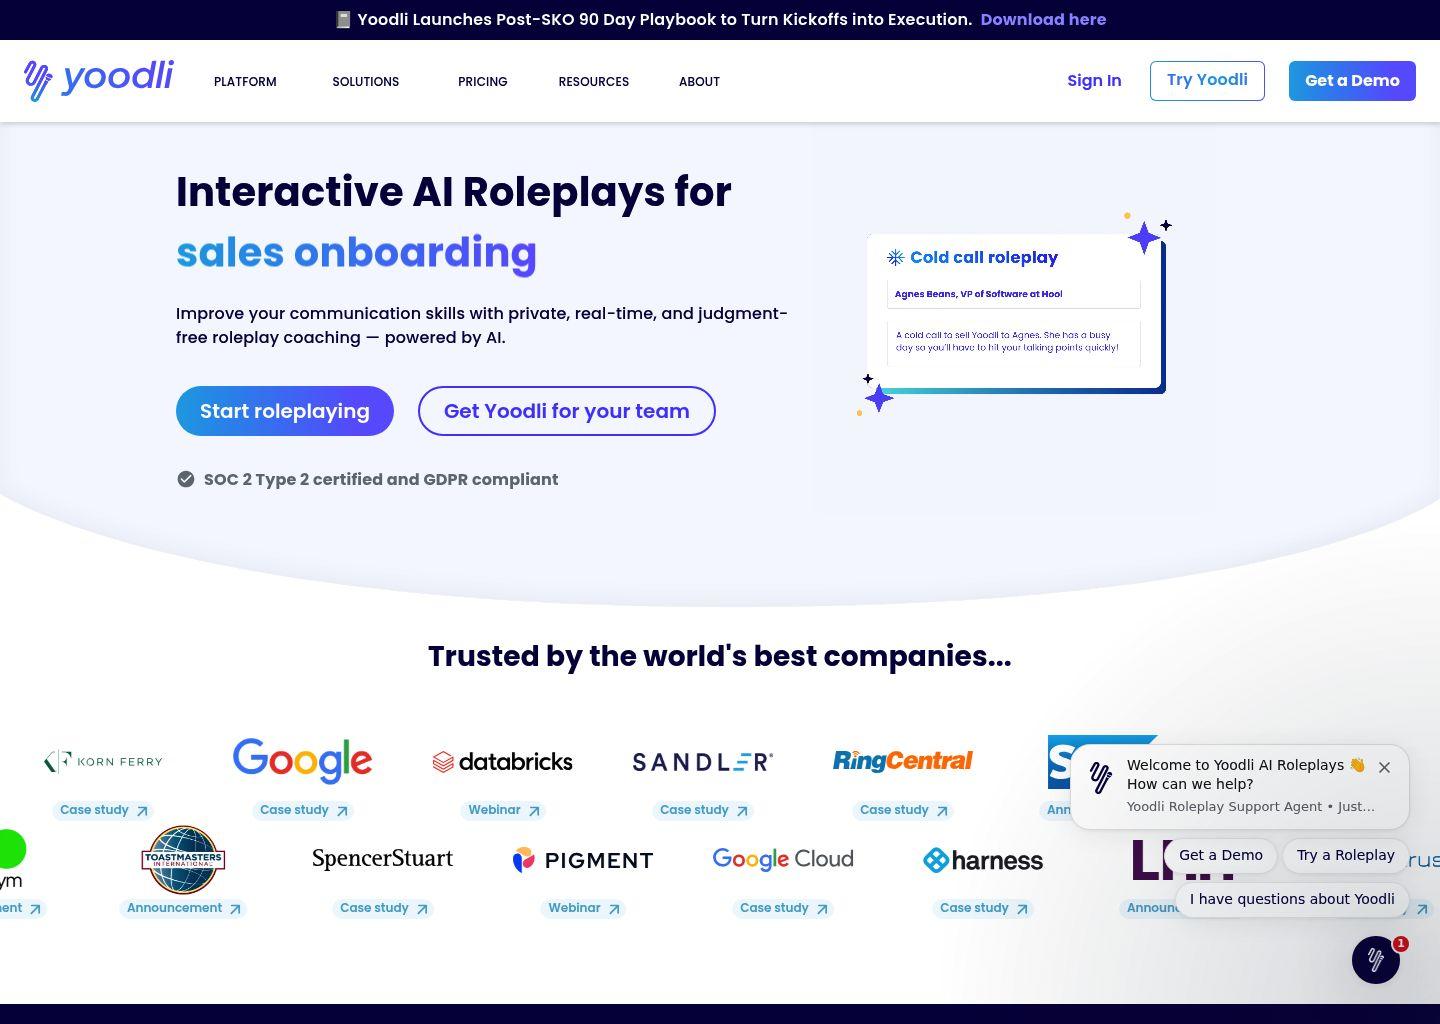Open the Pricing page
The image size is (1440, 1024).
pyautogui.click(x=482, y=82)
